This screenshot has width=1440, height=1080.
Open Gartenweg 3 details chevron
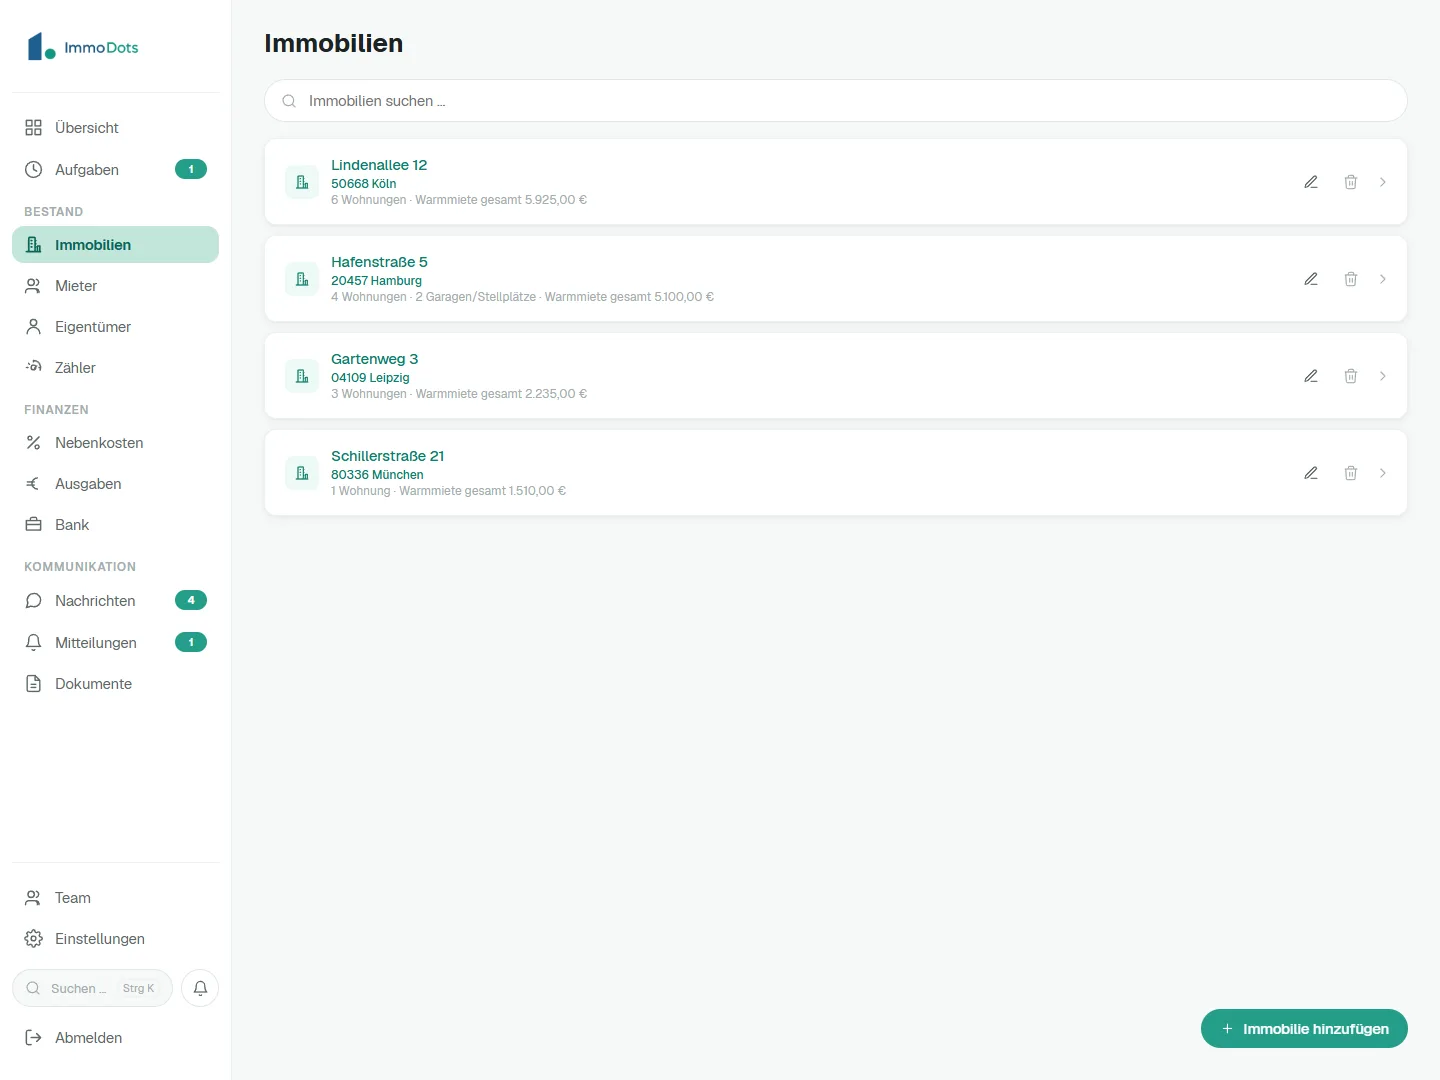[x=1383, y=376]
